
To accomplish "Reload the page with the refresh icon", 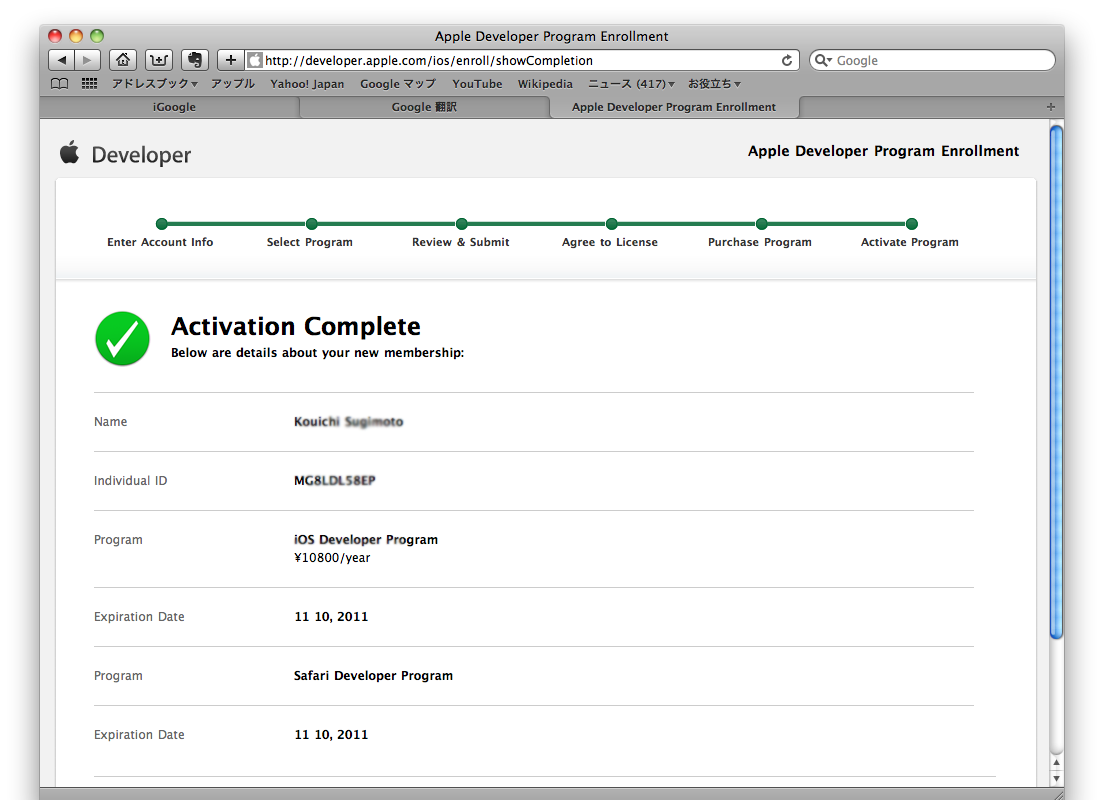I will (787, 60).
